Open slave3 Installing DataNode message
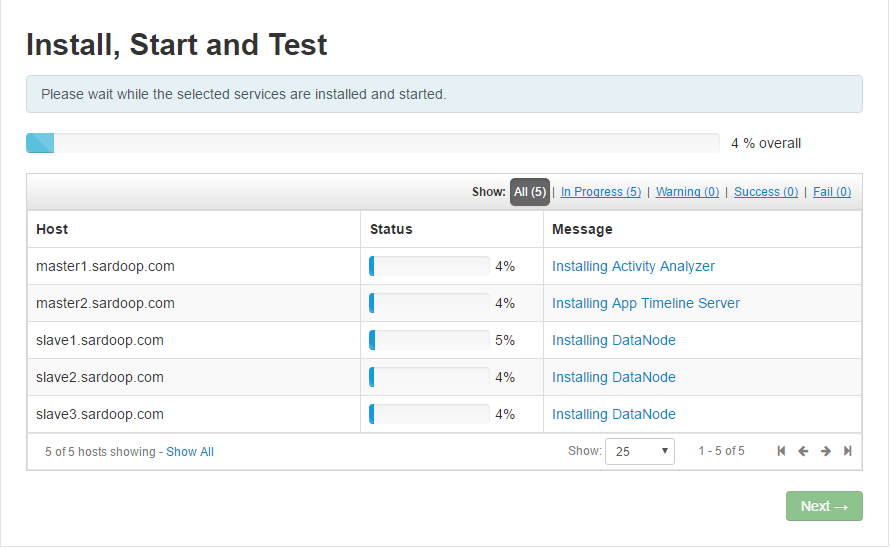The image size is (890, 549). click(x=613, y=414)
